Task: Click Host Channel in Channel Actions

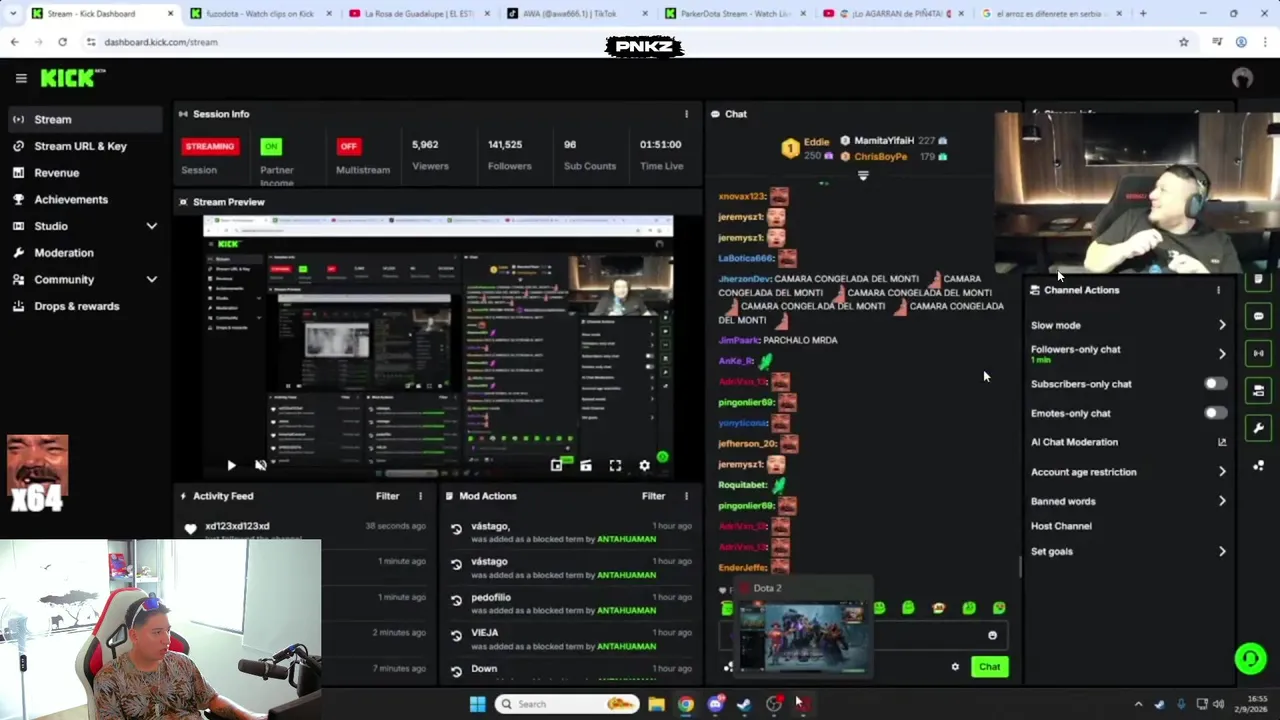Action: tap(1061, 526)
